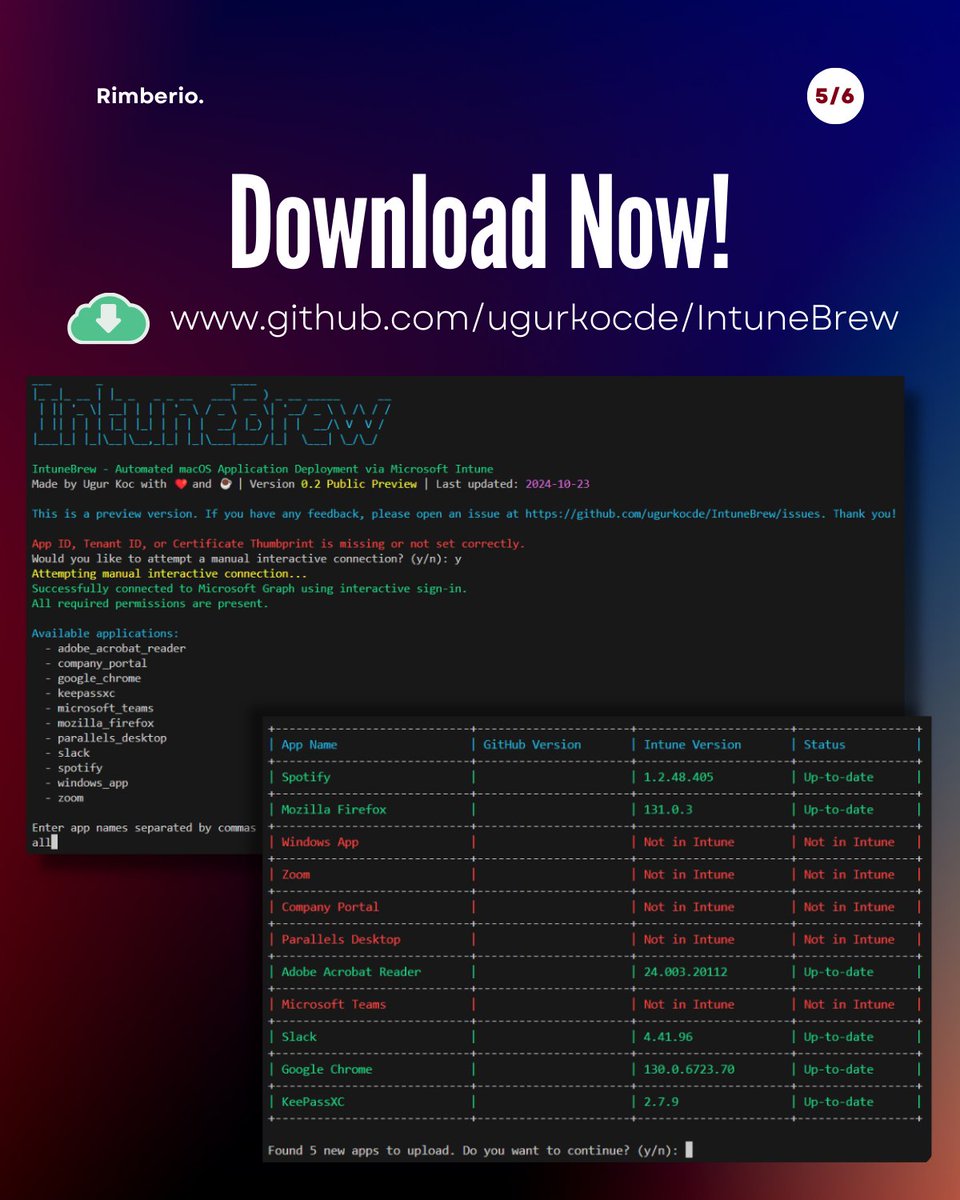The image size is (960, 1200).
Task: Select spotify in the applications list
Action: 80,768
